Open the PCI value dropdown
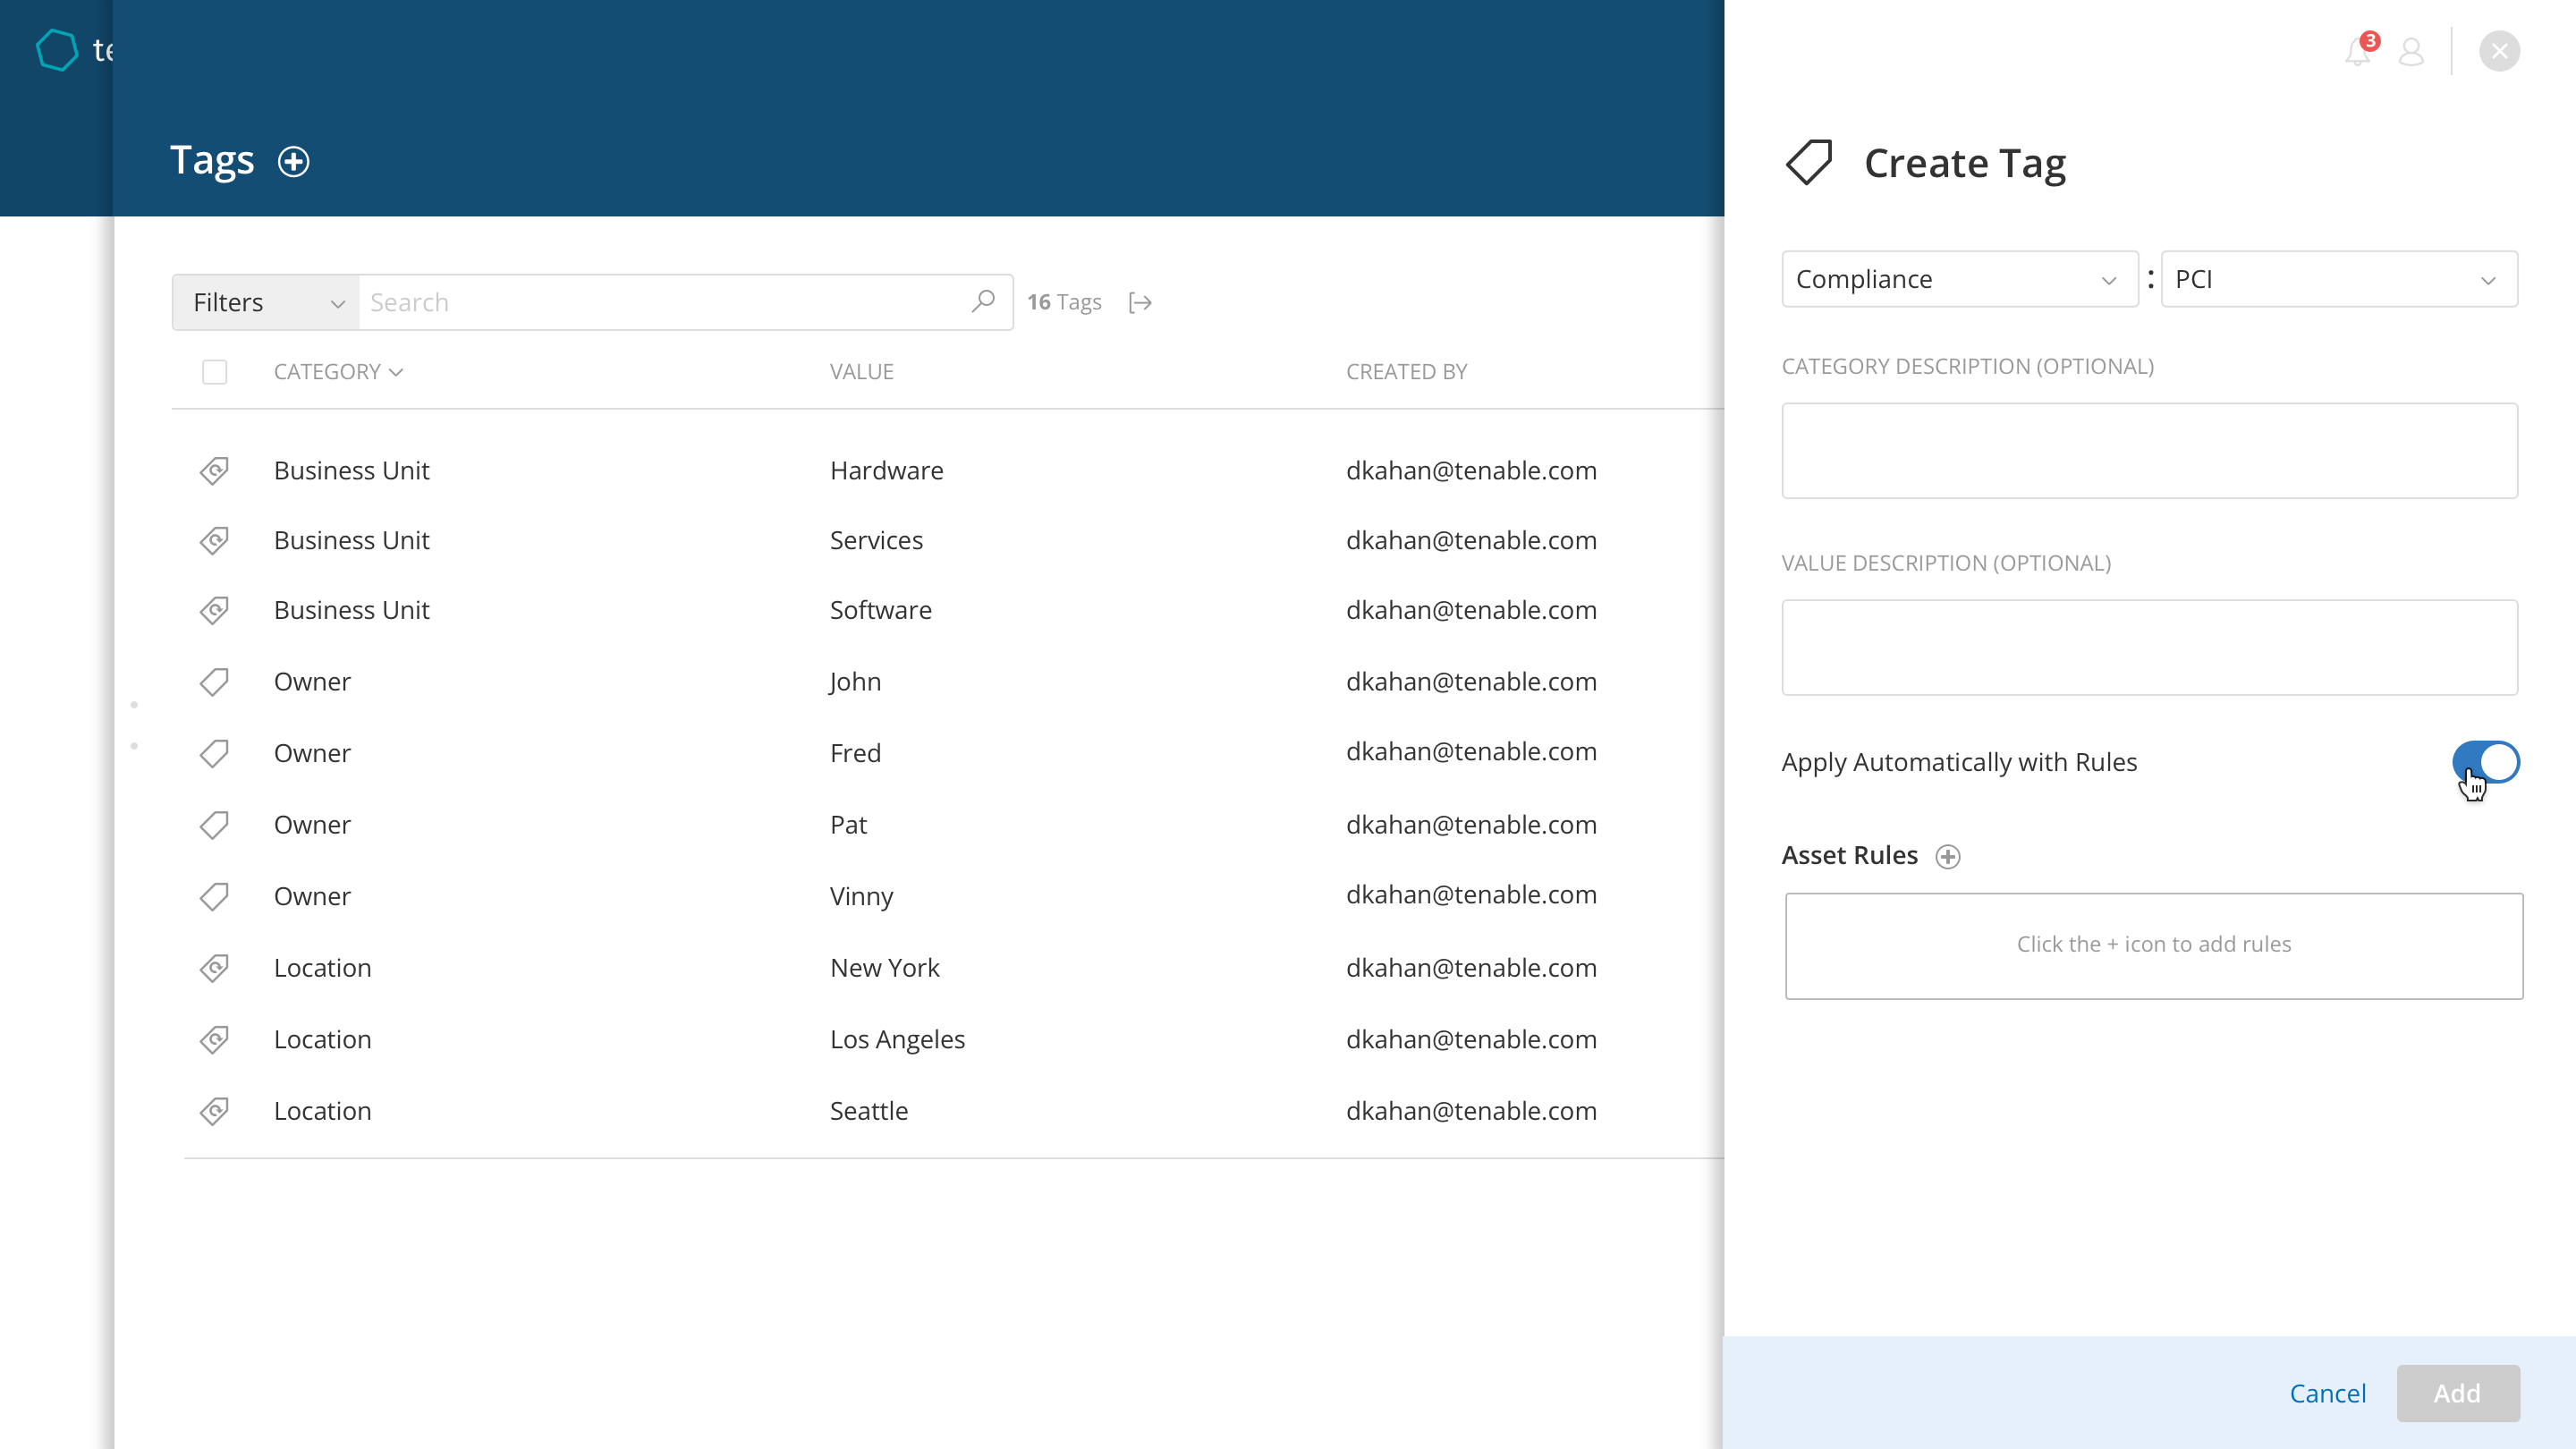This screenshot has width=2576, height=1449. coord(2338,279)
